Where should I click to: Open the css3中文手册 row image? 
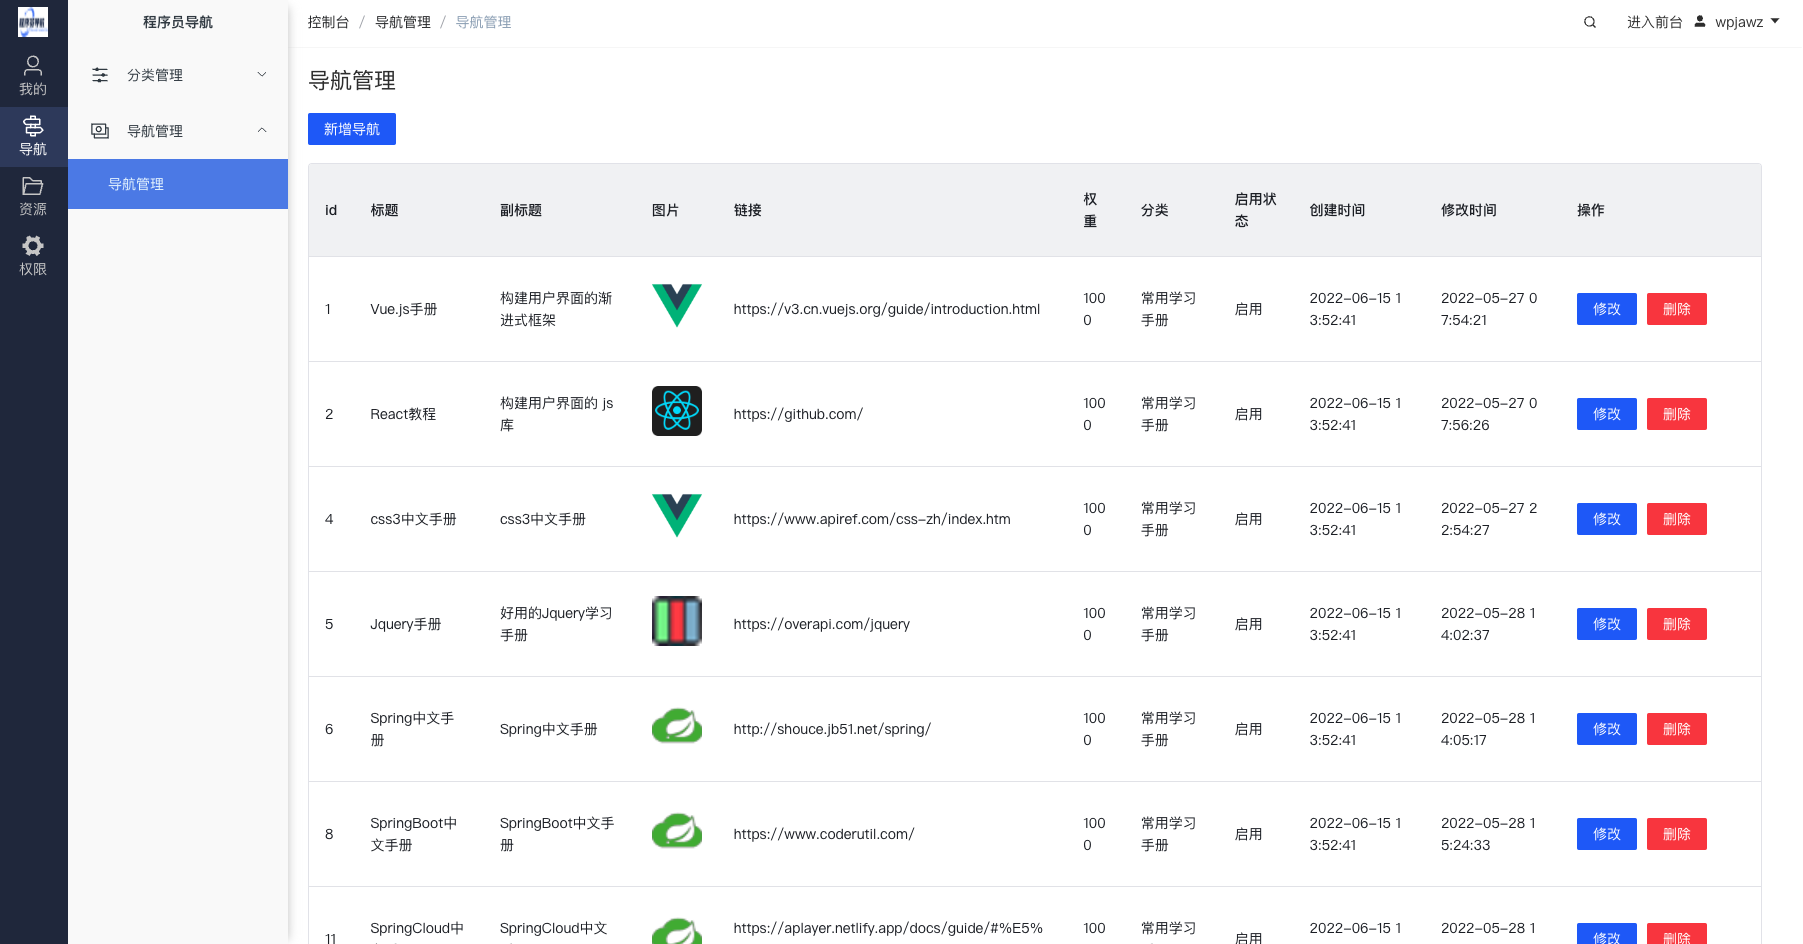coord(677,516)
